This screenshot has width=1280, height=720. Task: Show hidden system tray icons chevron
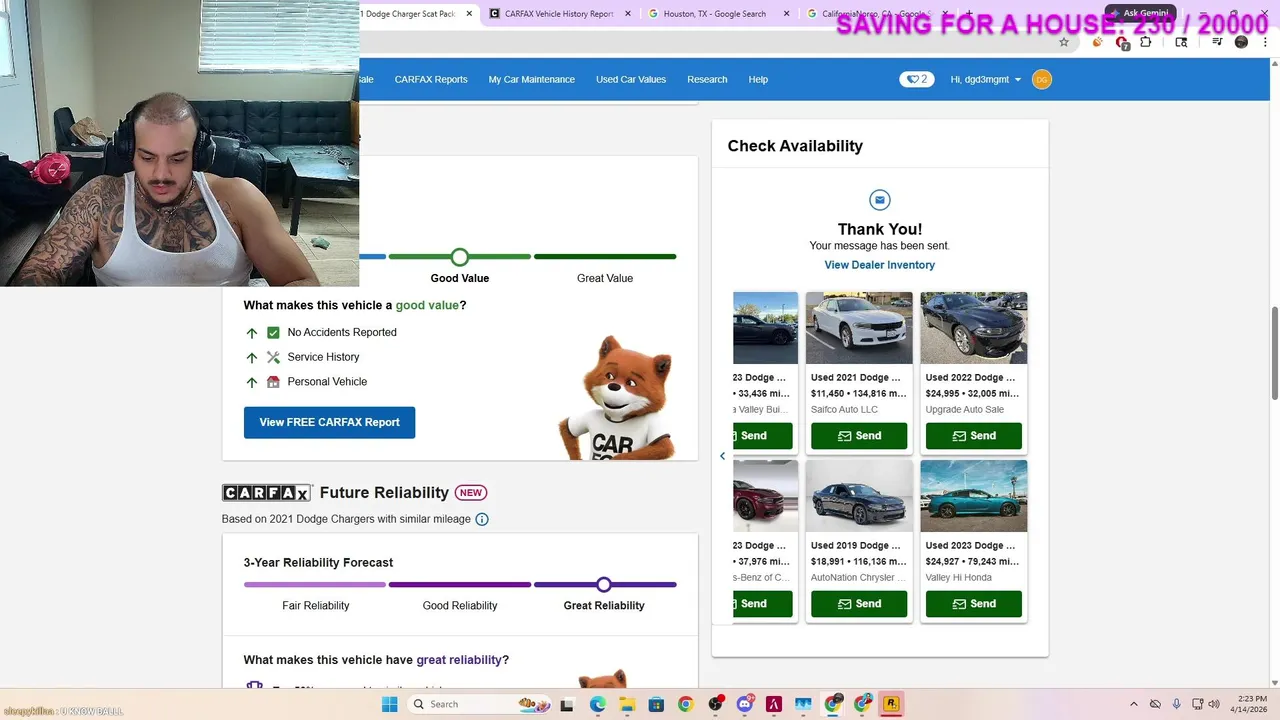point(1133,704)
